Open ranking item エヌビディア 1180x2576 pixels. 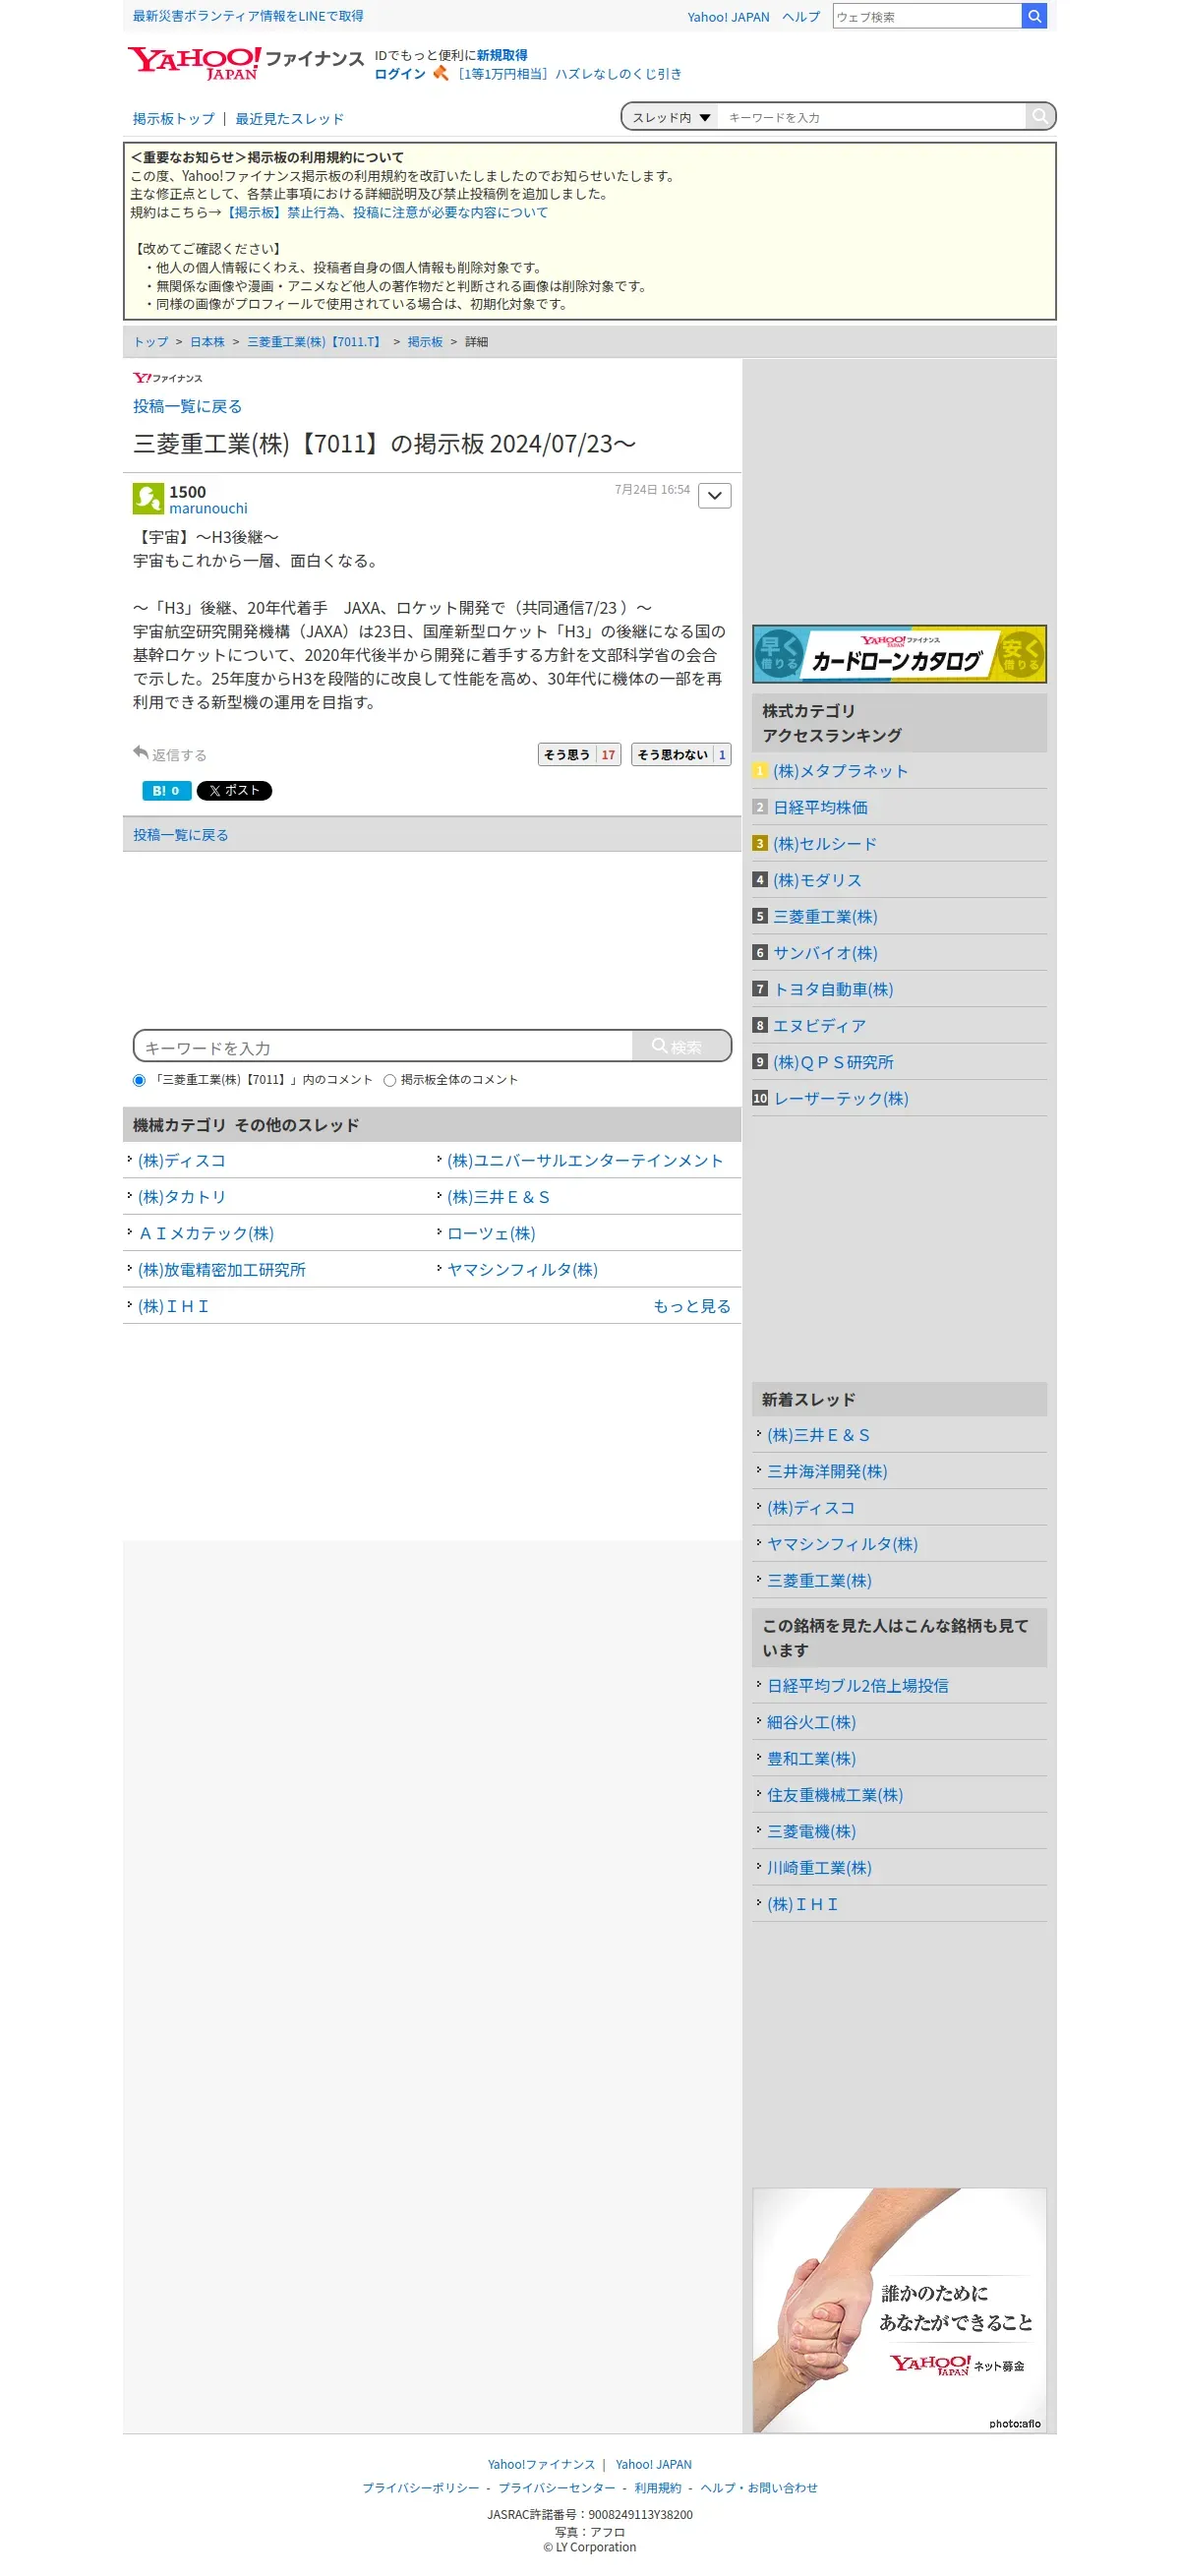click(819, 1026)
